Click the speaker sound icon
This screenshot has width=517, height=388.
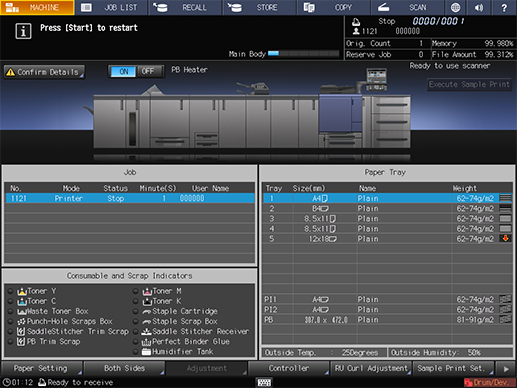[x=479, y=7]
